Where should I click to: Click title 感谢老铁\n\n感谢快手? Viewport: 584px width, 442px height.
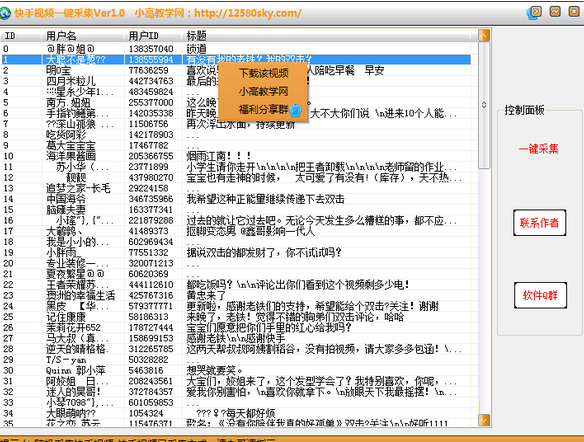click(236, 338)
